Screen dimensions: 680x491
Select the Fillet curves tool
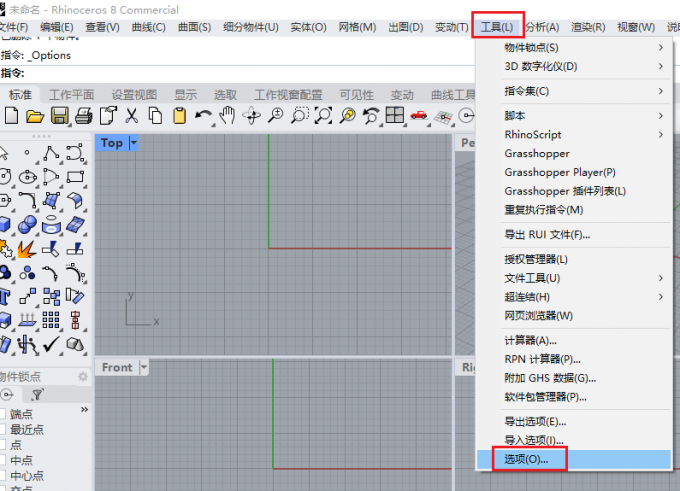coord(28,201)
